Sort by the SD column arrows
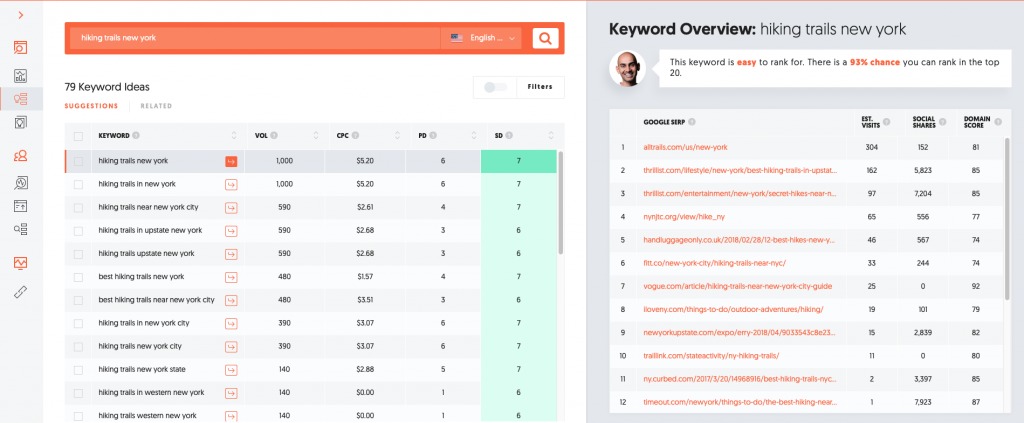Screen dimensions: 1024x423 [x=551, y=136]
